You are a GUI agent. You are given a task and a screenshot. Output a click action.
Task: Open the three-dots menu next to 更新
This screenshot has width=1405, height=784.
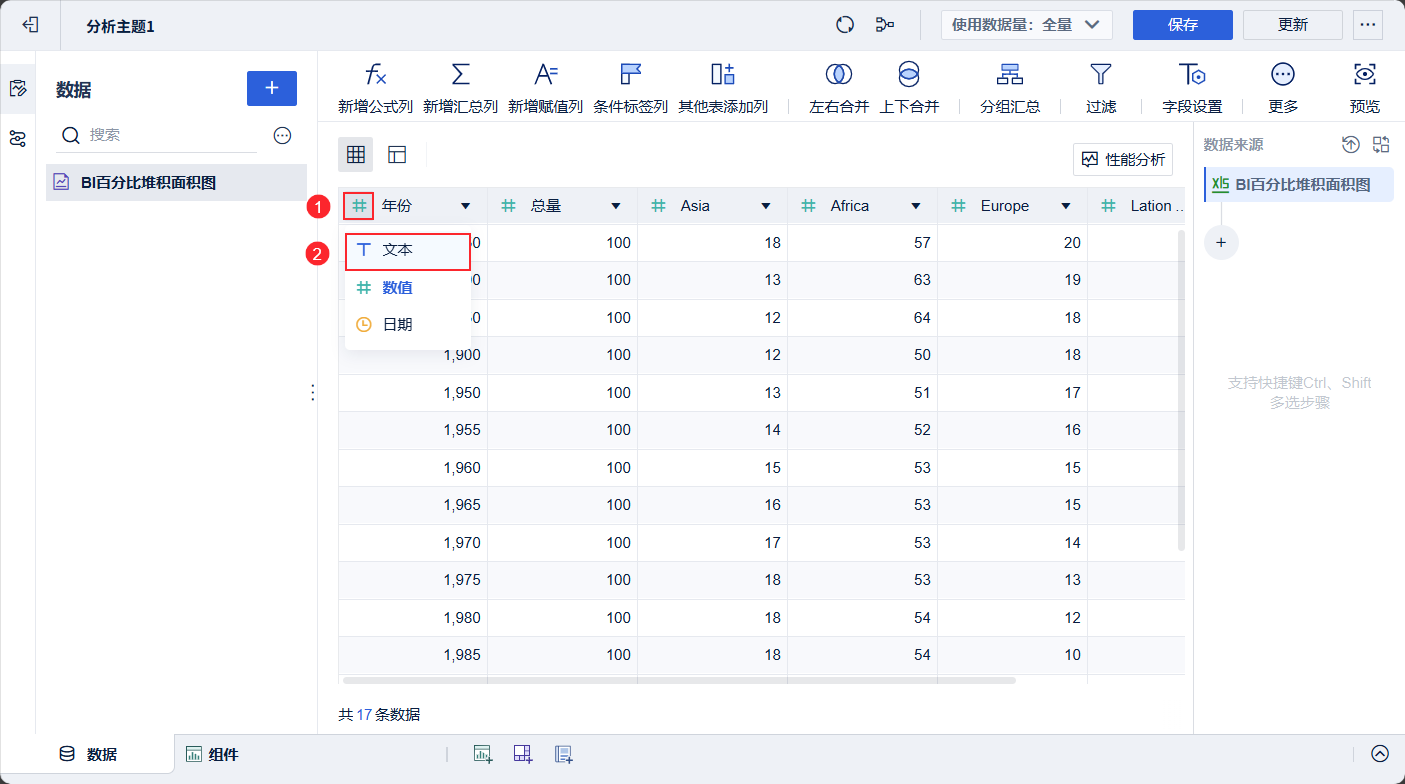pos(1367,25)
